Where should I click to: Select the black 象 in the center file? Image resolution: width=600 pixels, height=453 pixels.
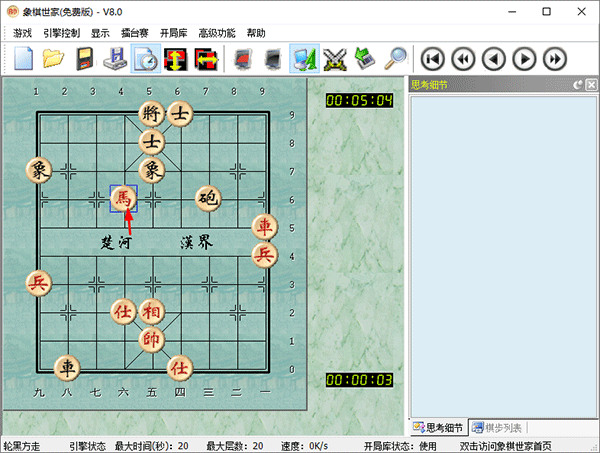pyautogui.click(x=152, y=170)
